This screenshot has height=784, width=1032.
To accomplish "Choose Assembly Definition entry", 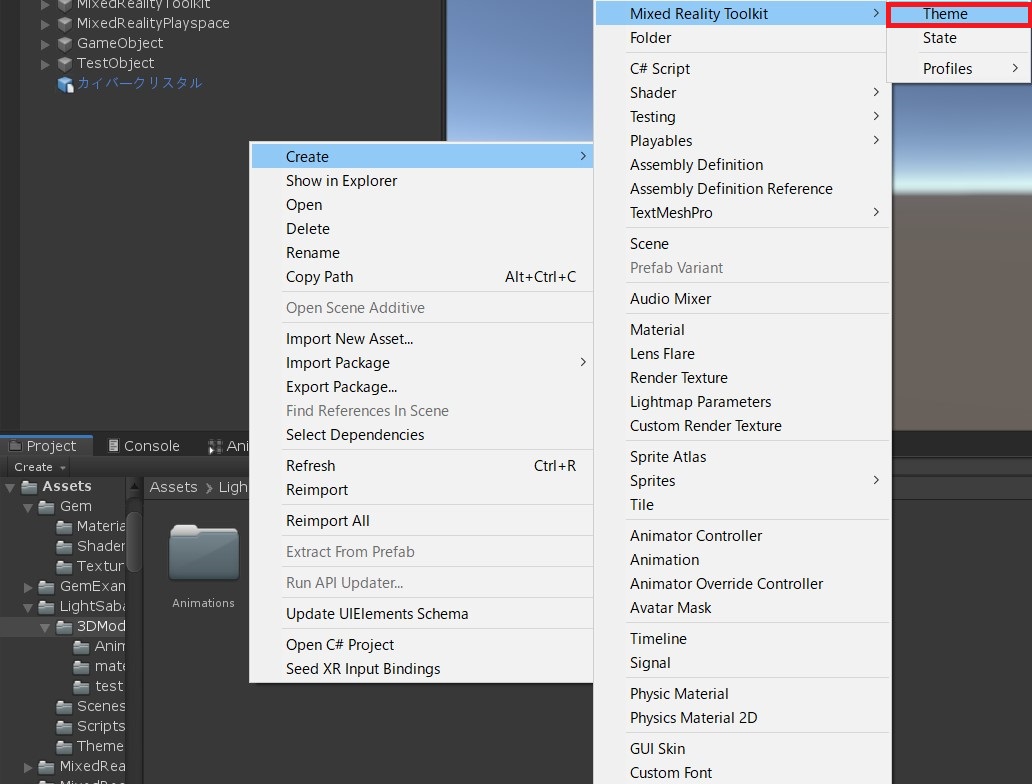I will [x=741, y=165].
